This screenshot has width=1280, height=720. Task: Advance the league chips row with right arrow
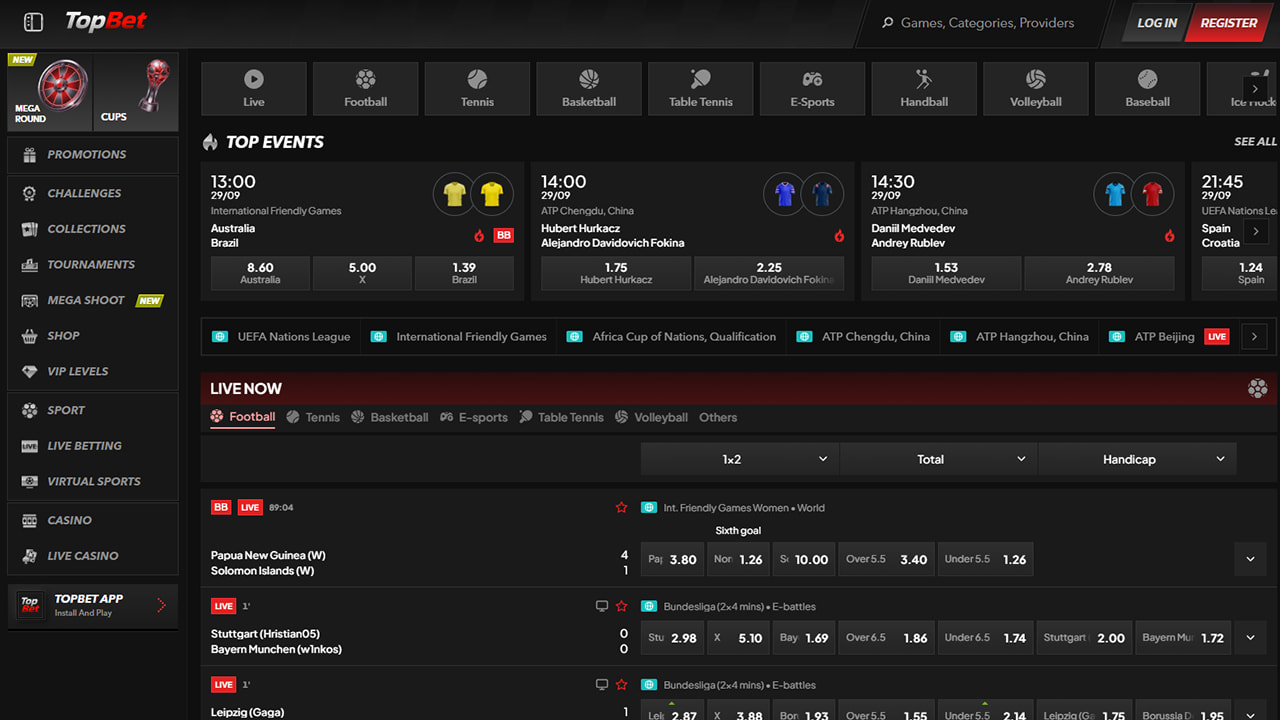click(x=1254, y=337)
